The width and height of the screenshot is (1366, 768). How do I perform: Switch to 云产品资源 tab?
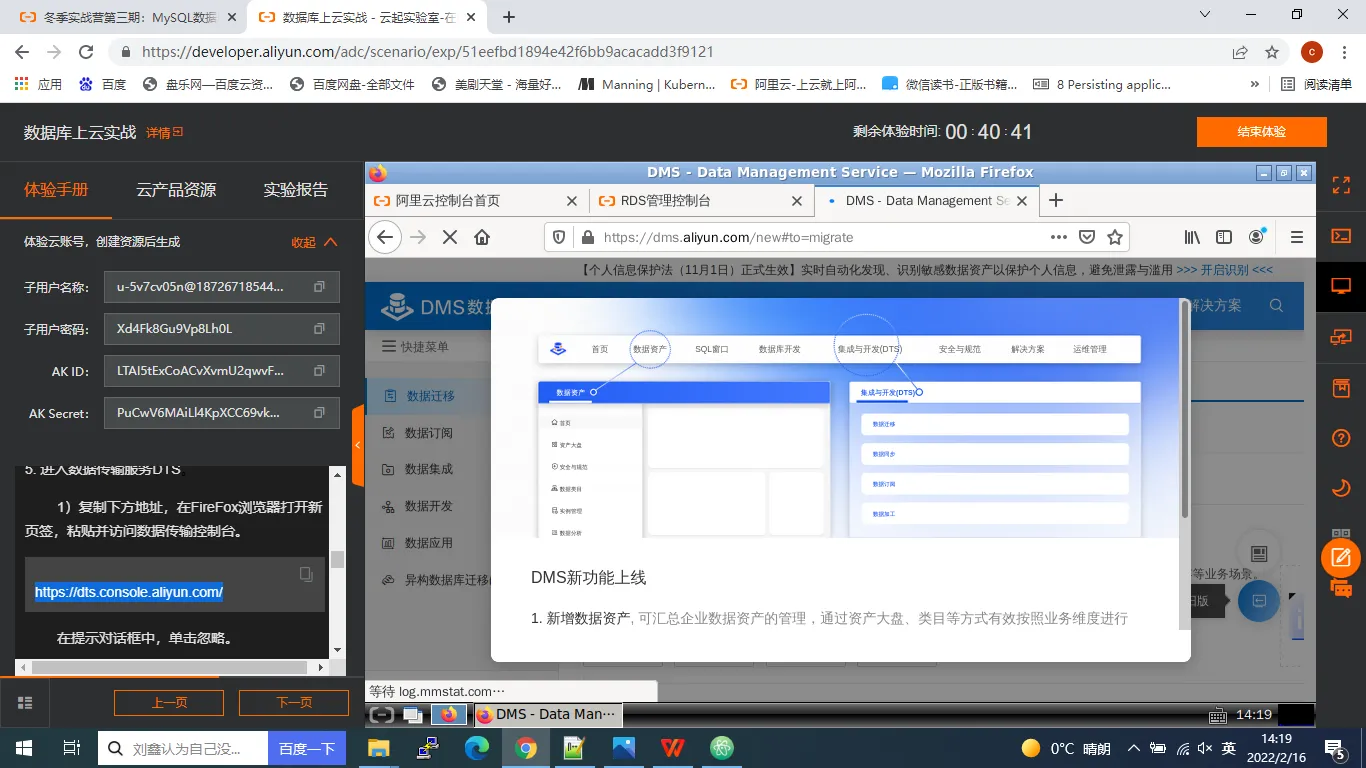(176, 190)
